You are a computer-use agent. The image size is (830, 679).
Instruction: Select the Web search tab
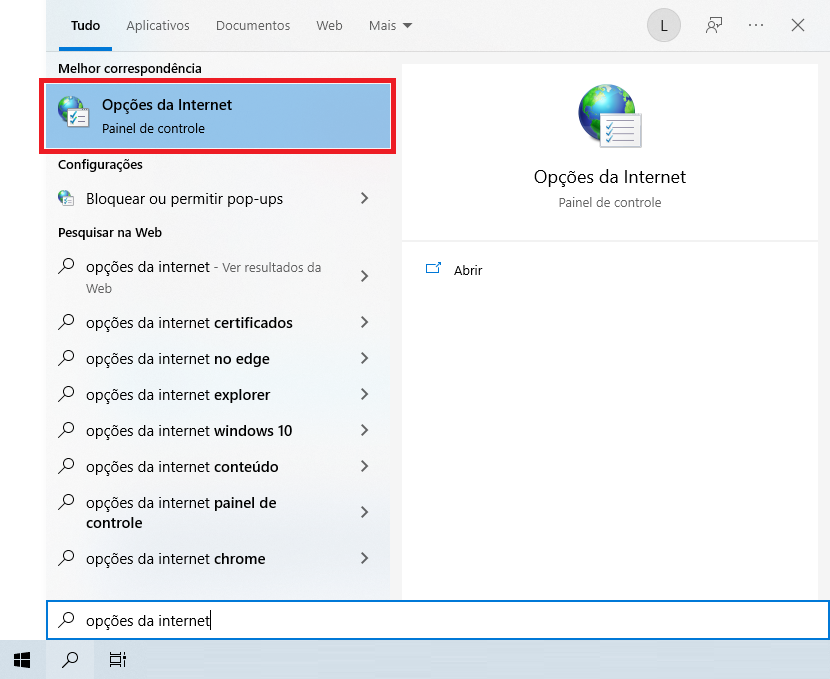329,26
